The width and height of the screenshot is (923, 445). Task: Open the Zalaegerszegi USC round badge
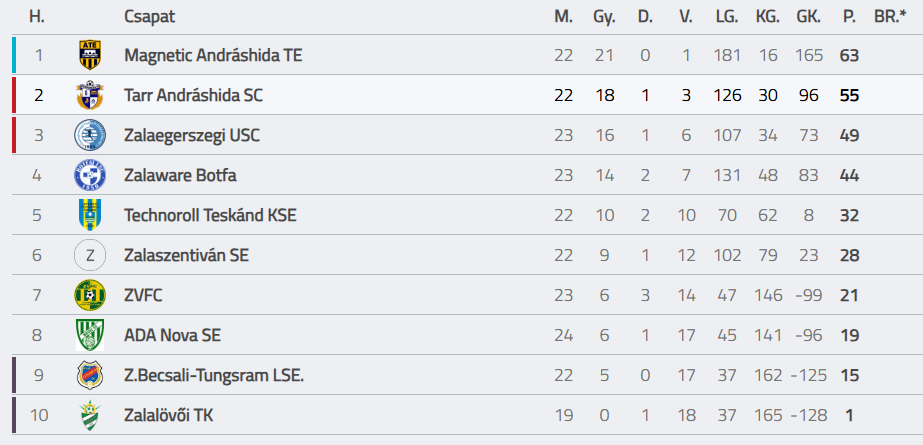pyautogui.click(x=90, y=135)
